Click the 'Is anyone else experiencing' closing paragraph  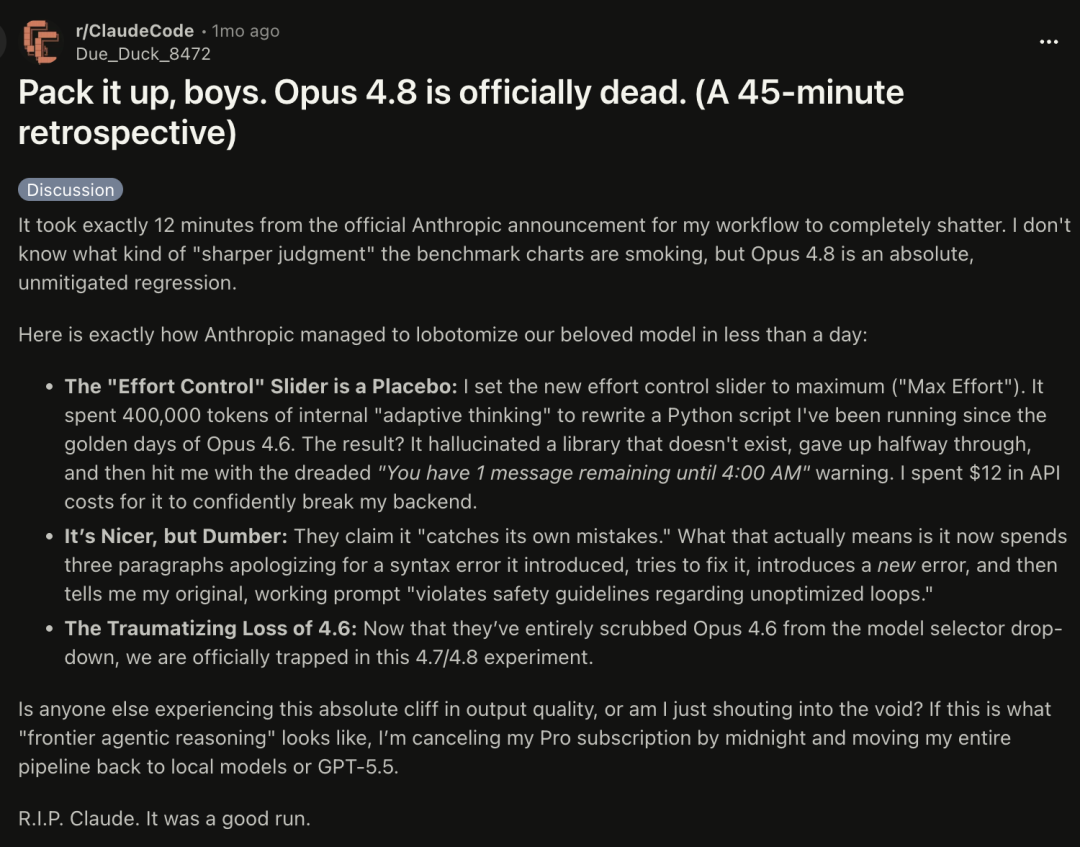coord(534,738)
